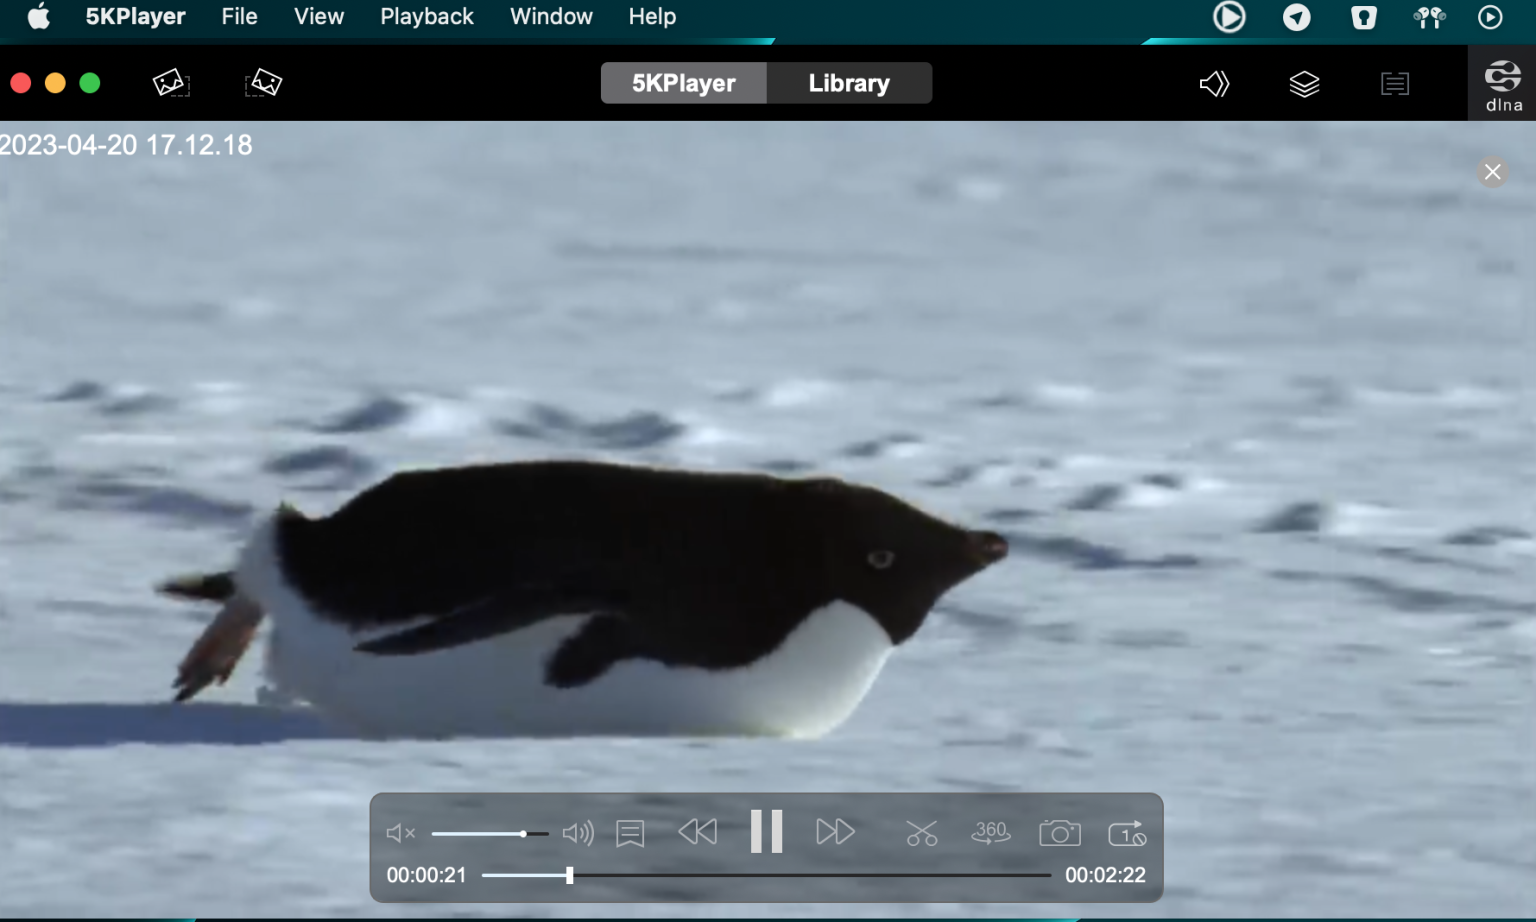Click the max volume speaker icon
1536x922 pixels.
(x=578, y=833)
